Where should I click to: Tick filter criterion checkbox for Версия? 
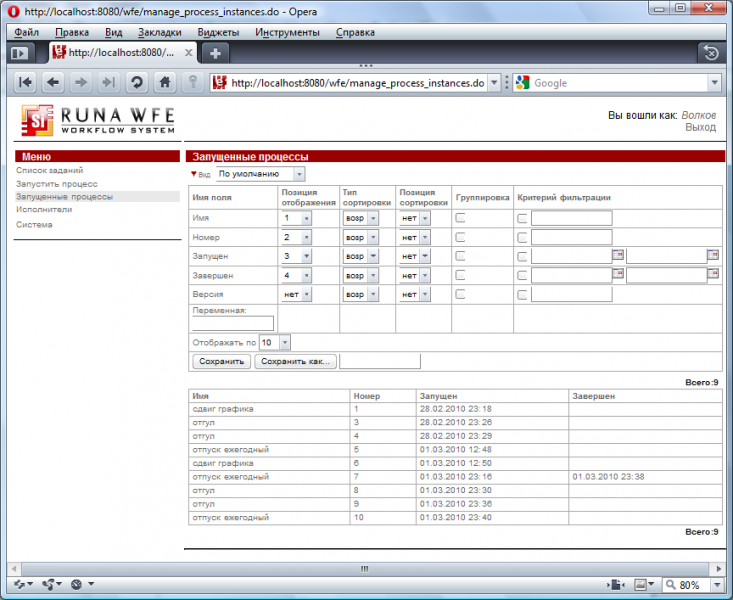coord(522,295)
